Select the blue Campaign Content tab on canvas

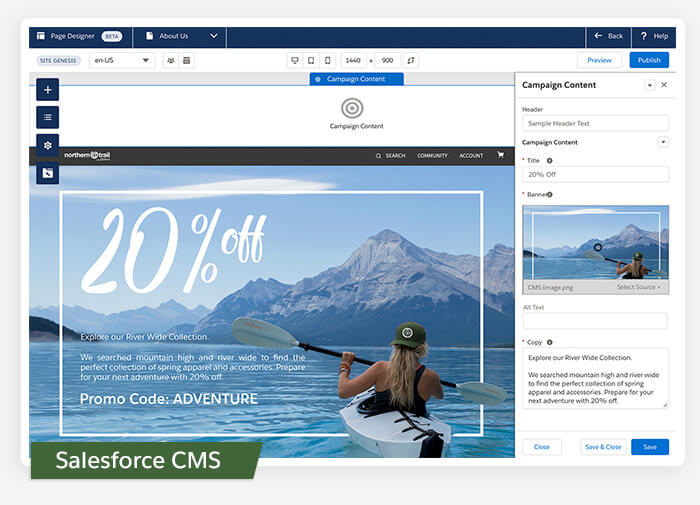[357, 79]
